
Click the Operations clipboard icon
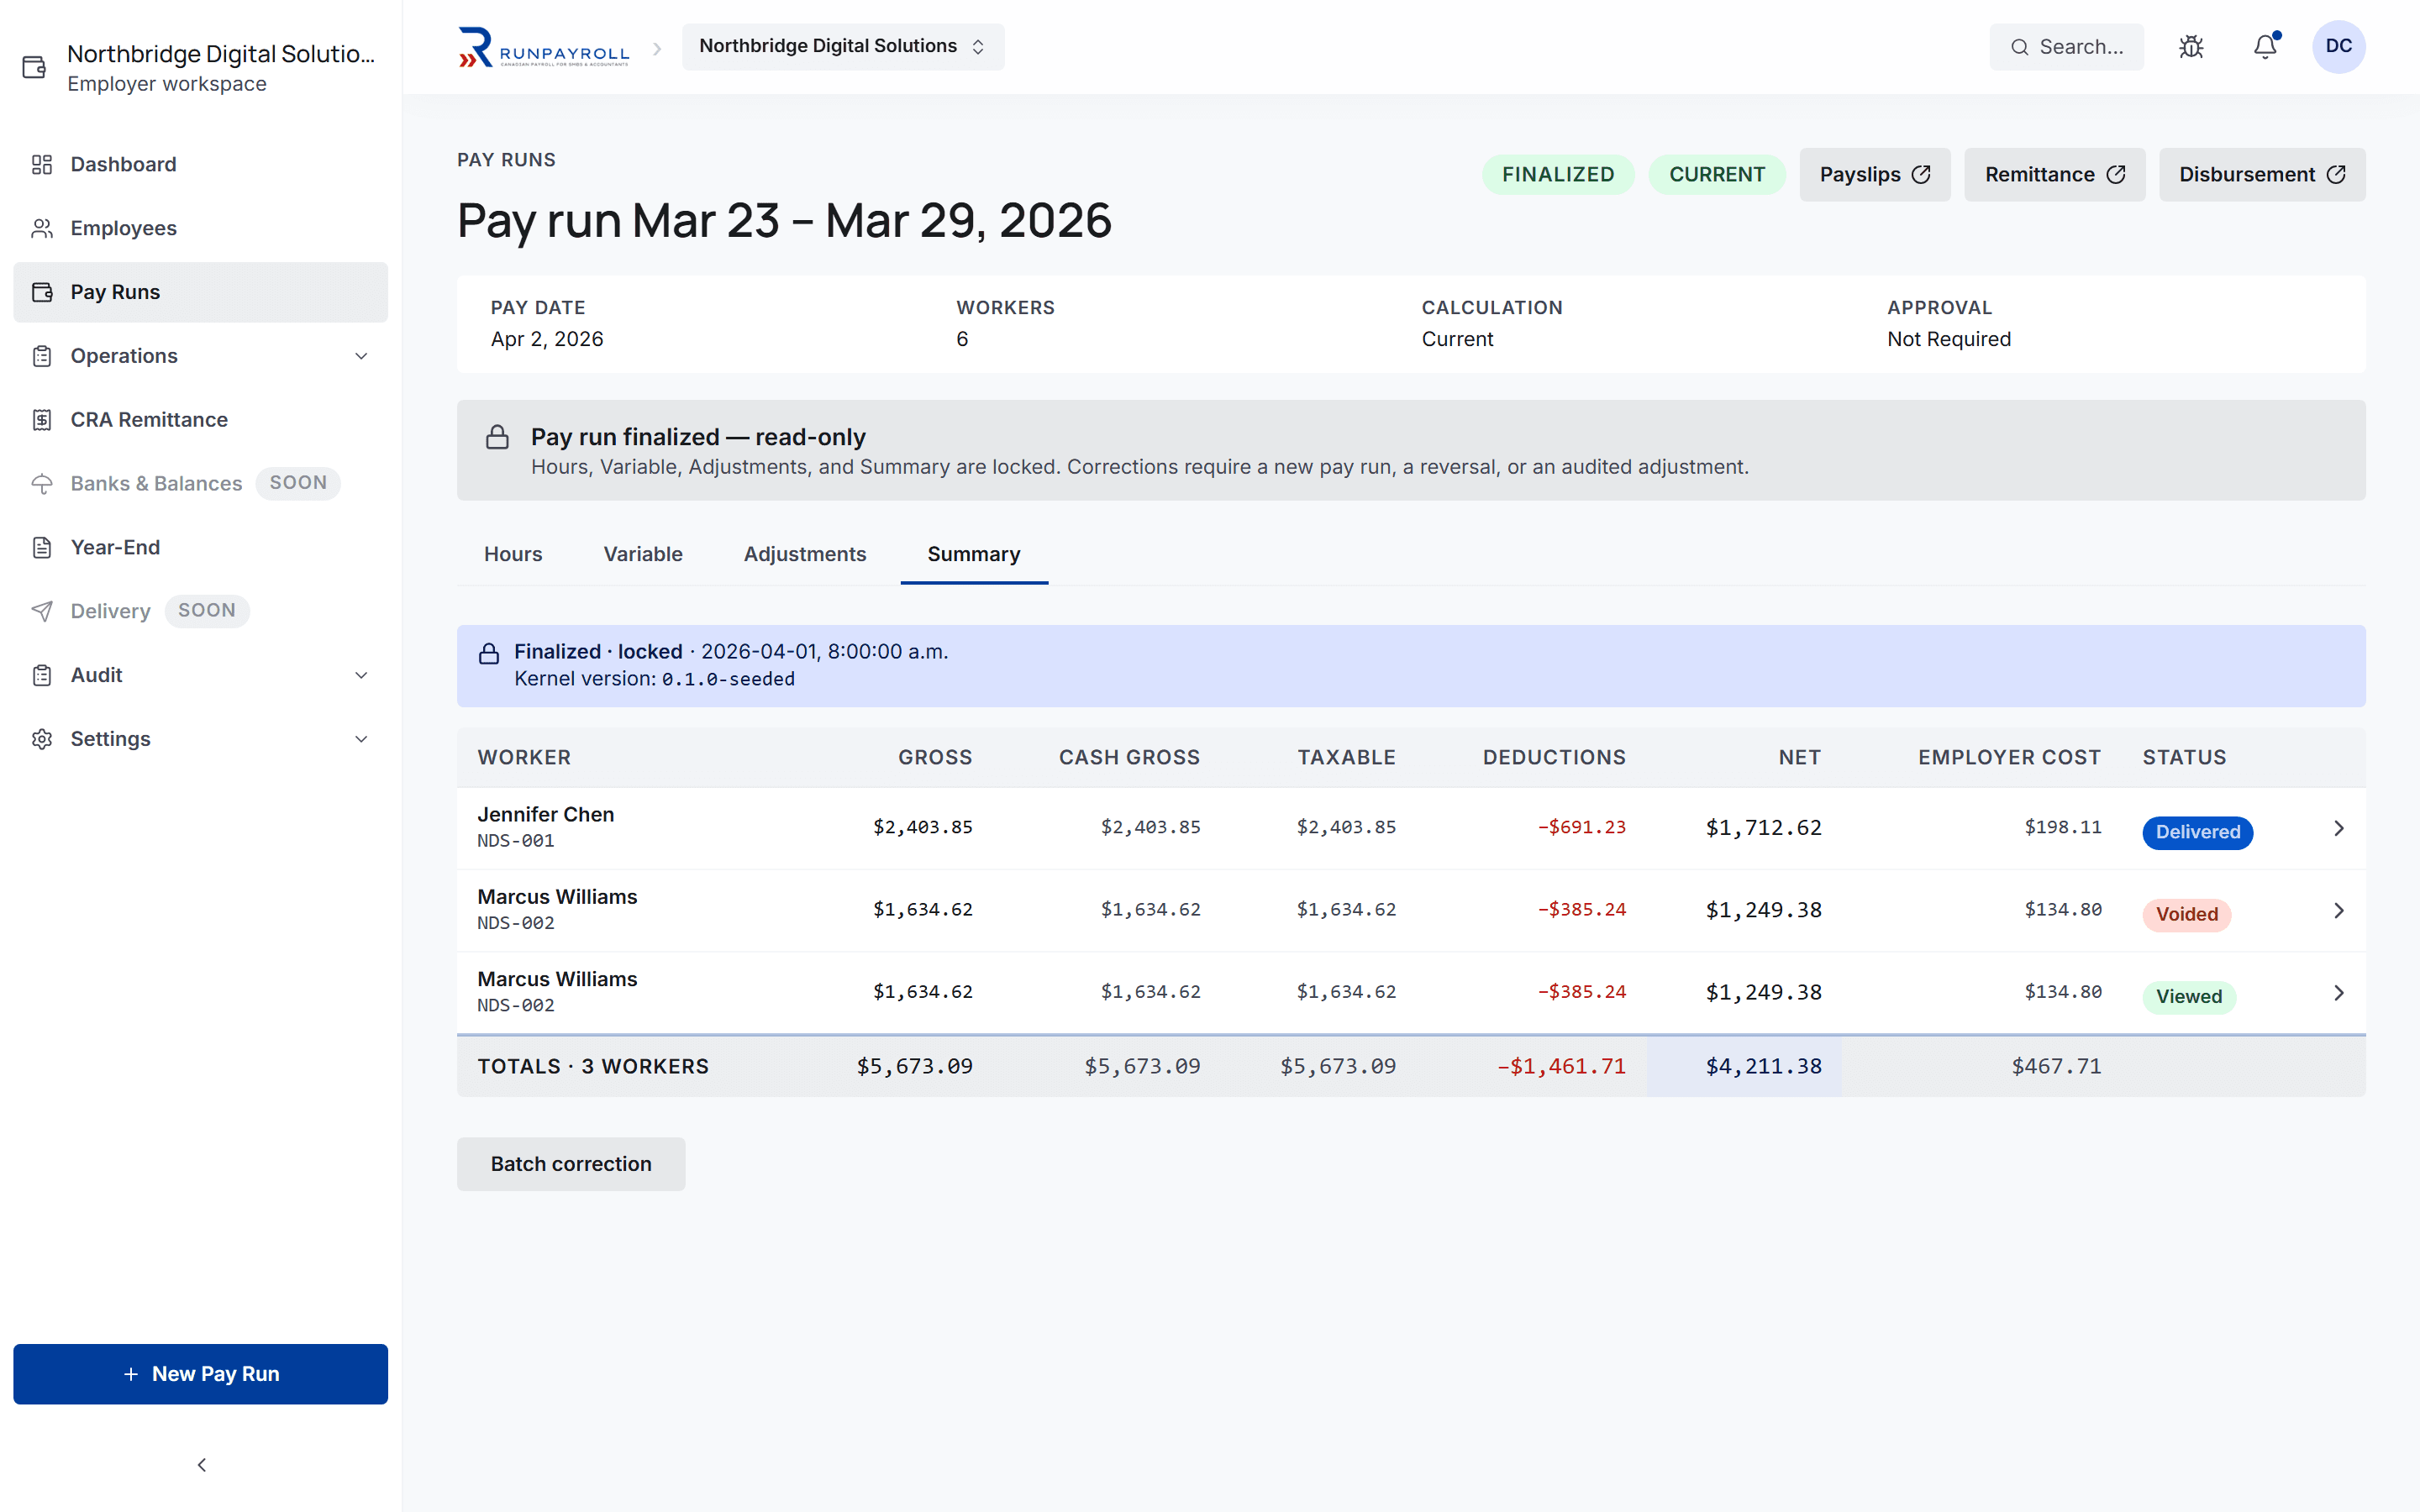(x=42, y=356)
